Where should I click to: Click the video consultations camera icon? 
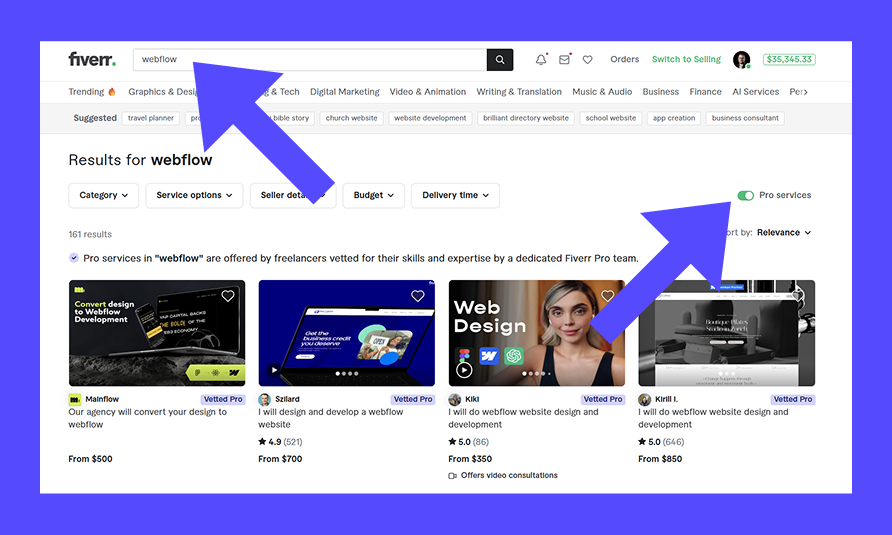(x=453, y=475)
